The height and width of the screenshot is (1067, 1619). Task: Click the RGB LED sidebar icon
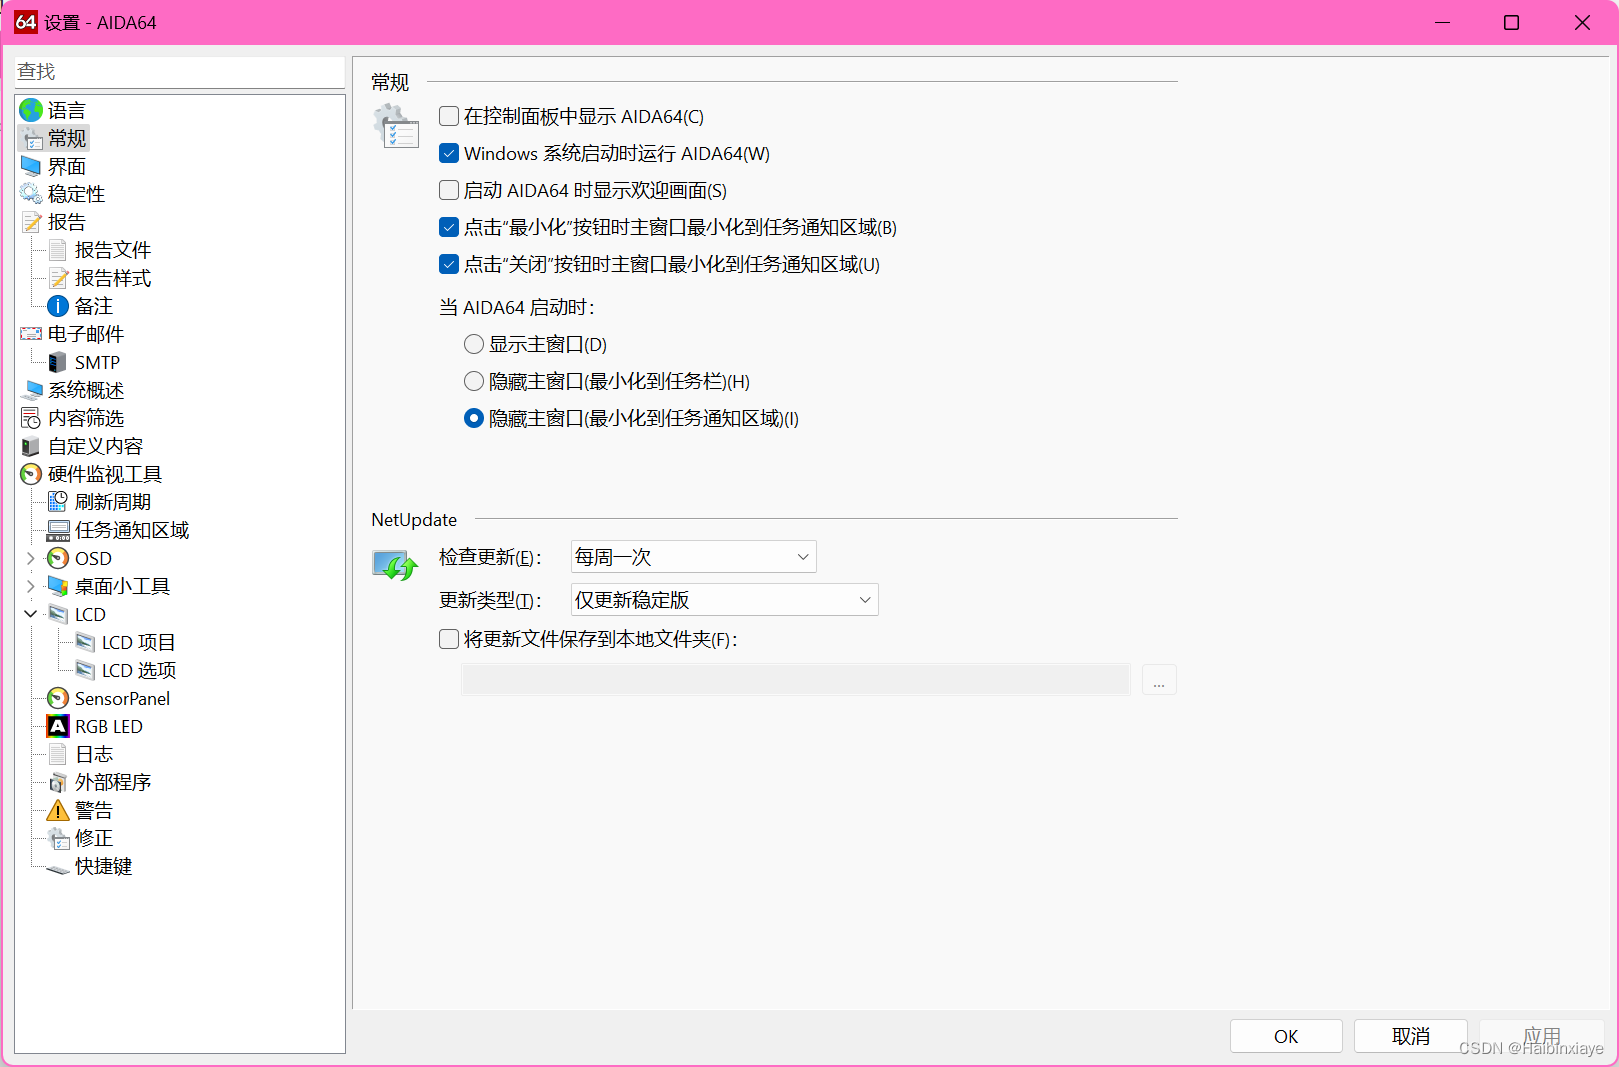point(58,726)
